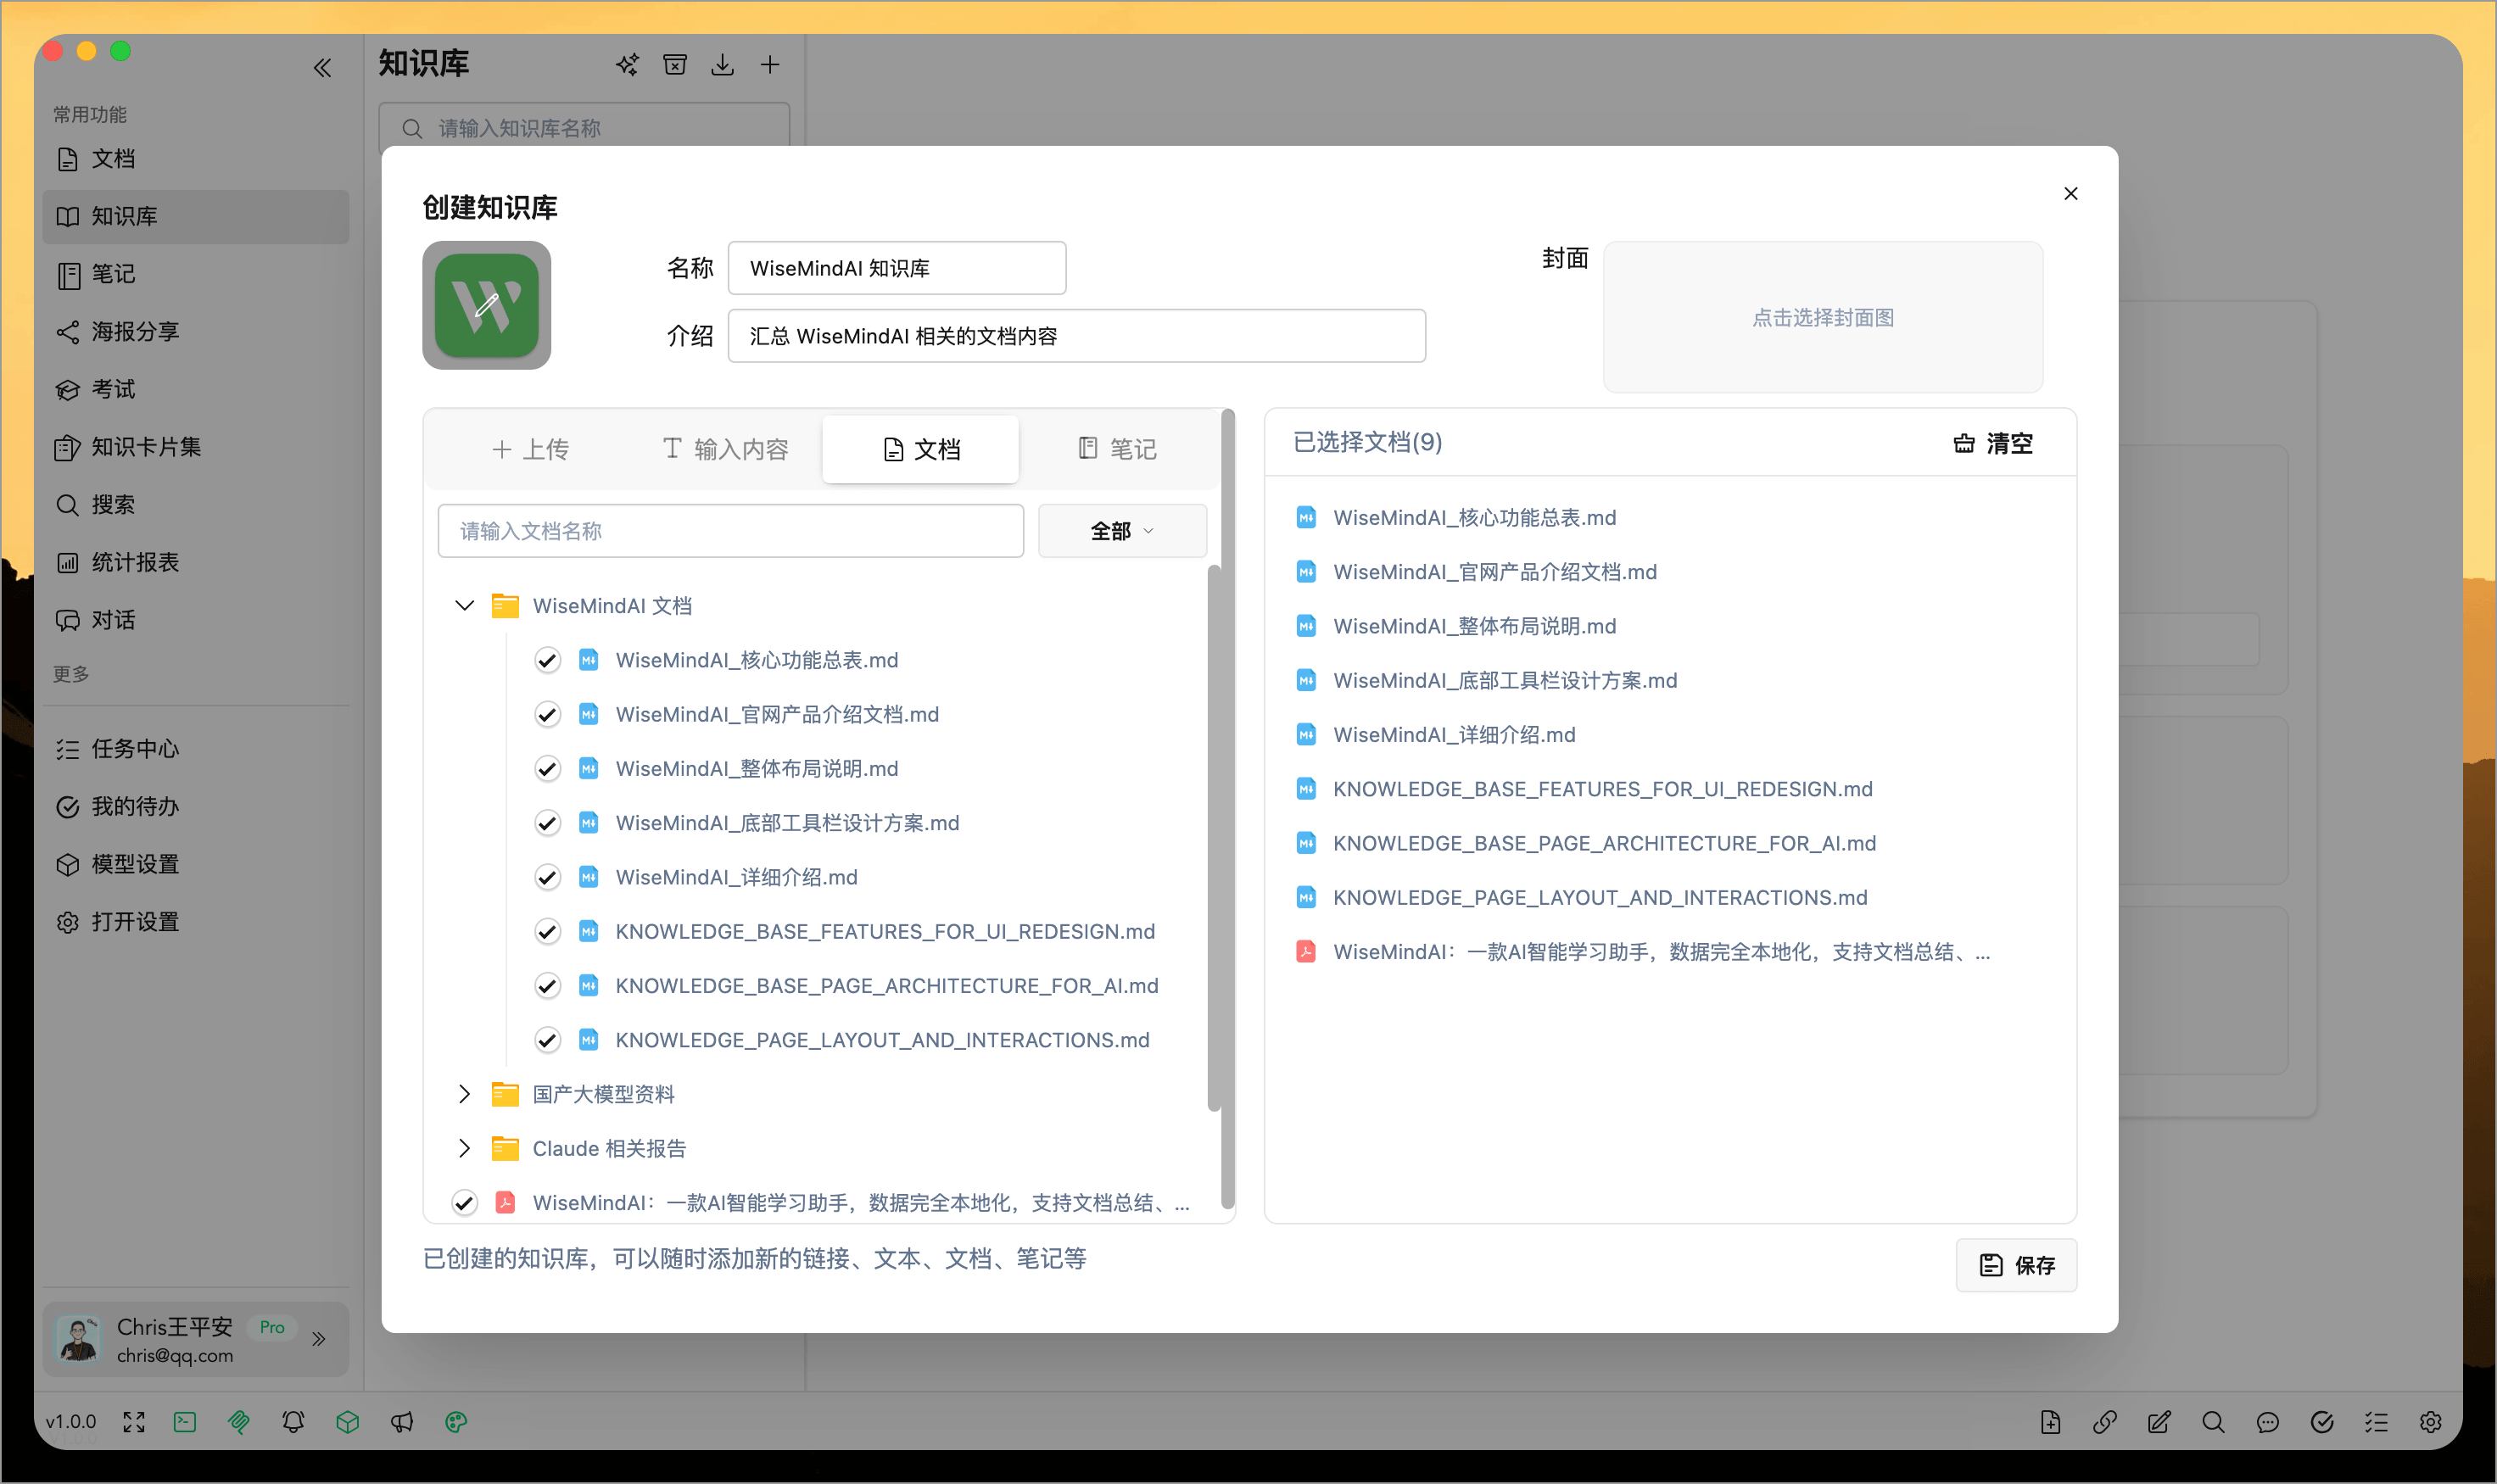
Task: Click the 保存 button
Action: click(x=2015, y=1265)
